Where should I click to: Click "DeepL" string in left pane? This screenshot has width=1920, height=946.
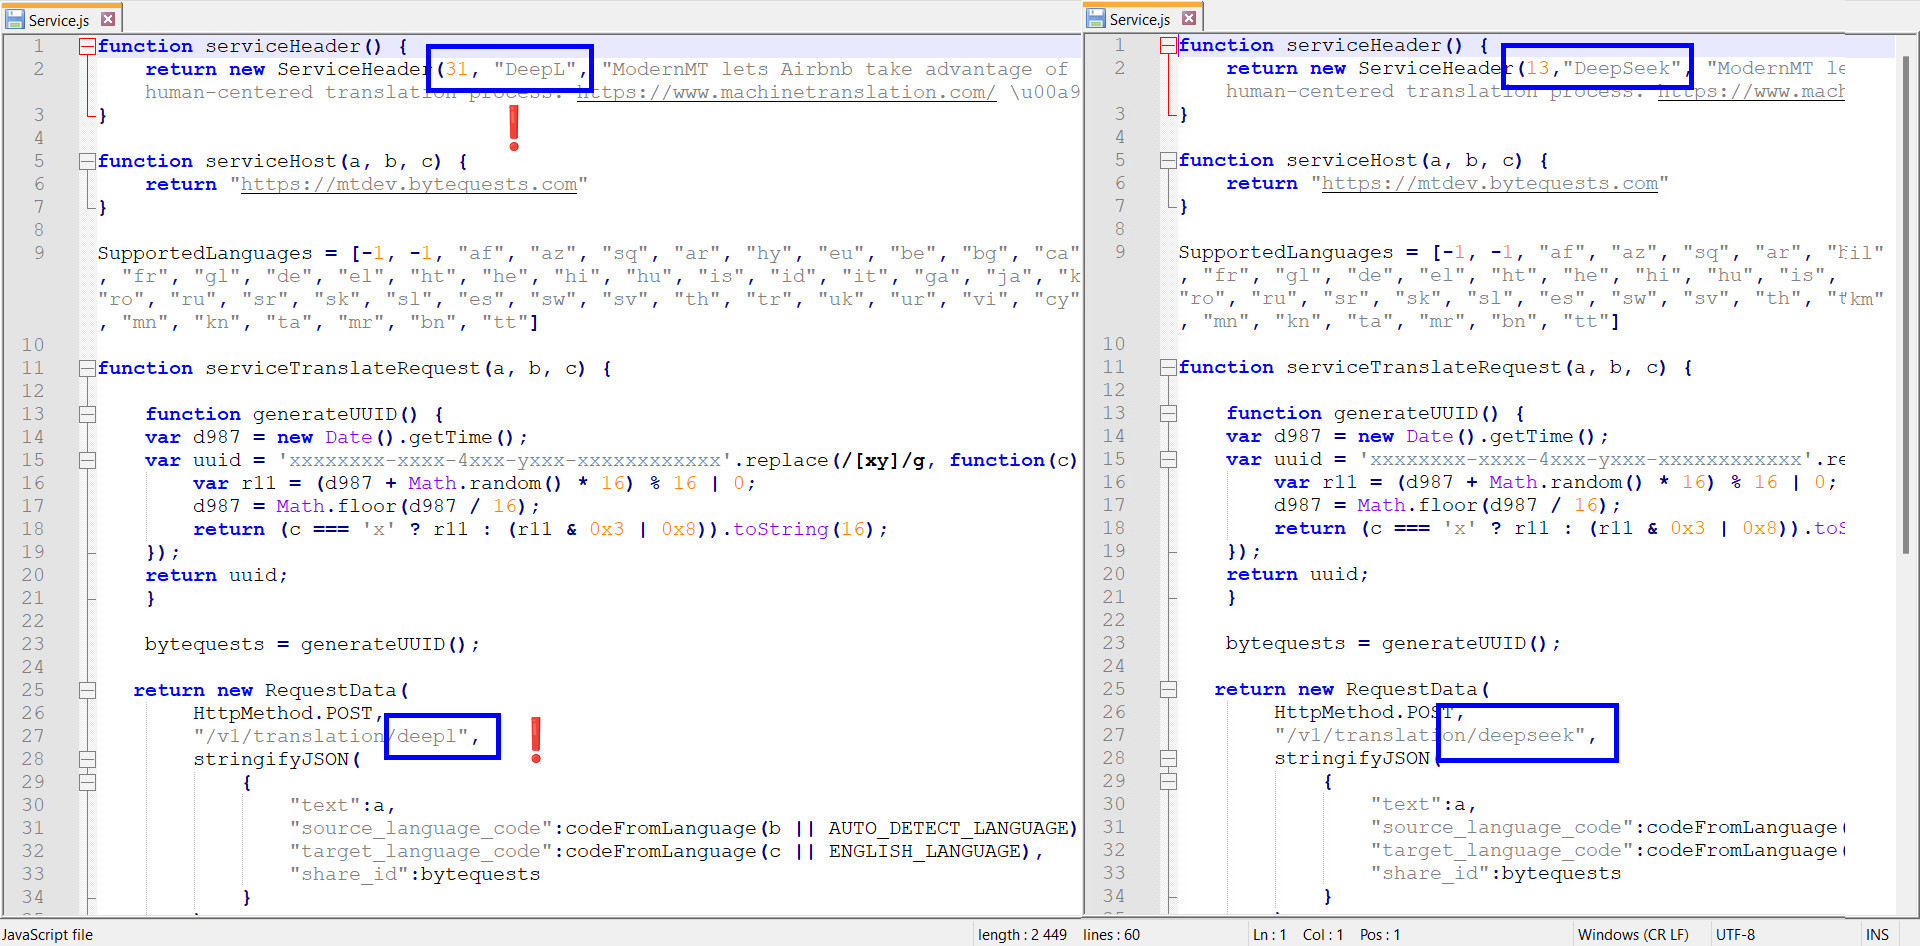pos(535,69)
